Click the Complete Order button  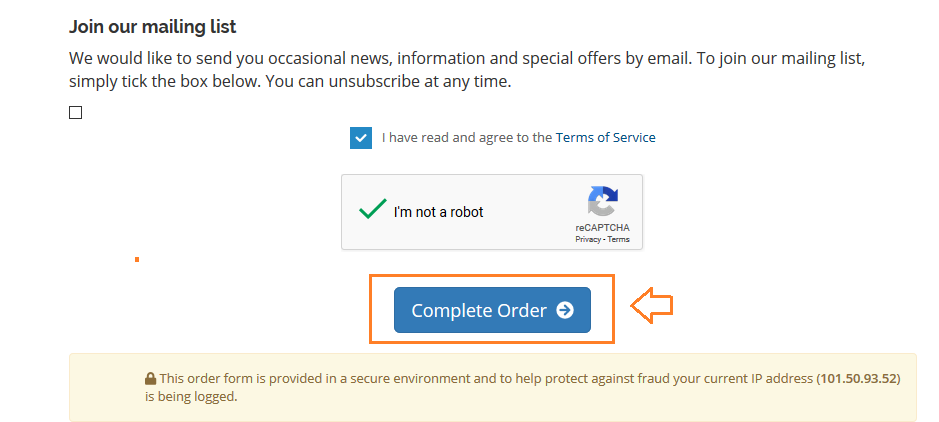click(492, 310)
